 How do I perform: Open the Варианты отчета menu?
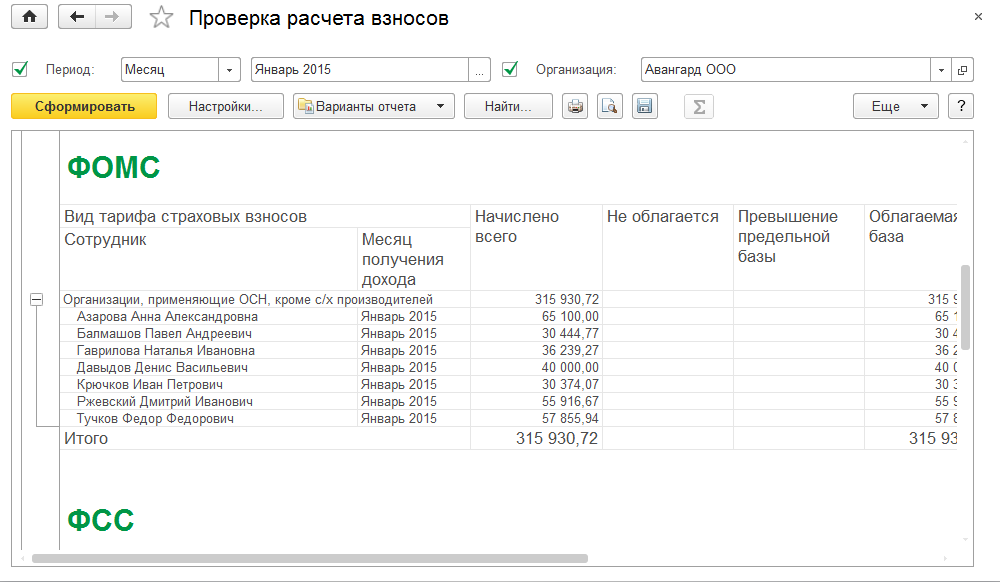pos(373,107)
